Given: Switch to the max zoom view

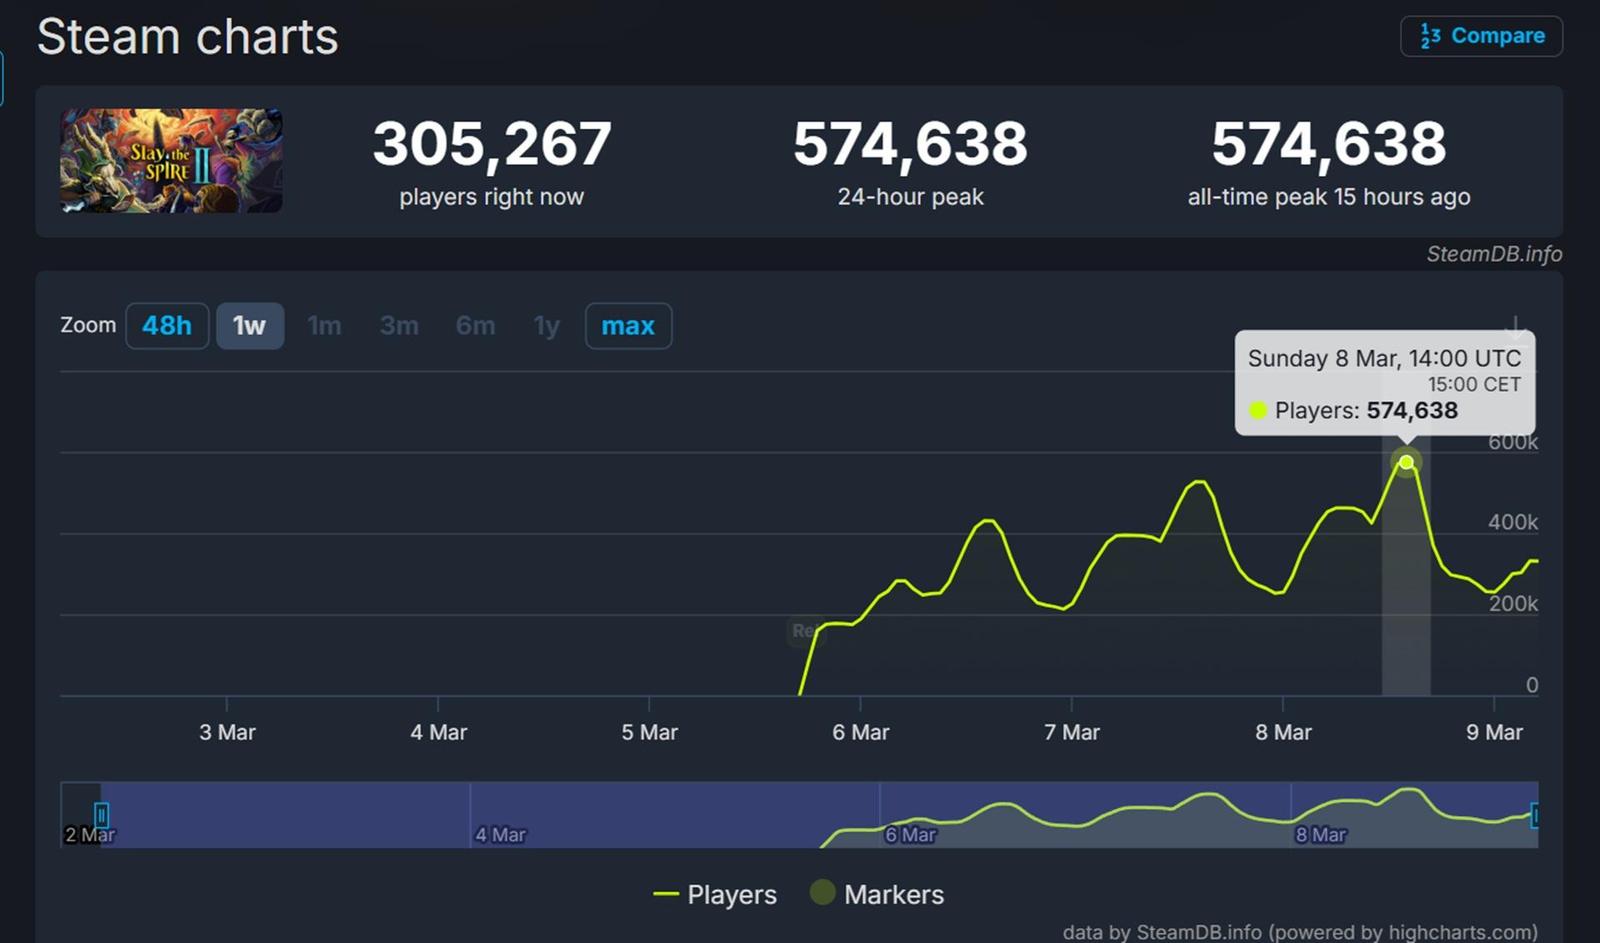Looking at the screenshot, I should point(628,325).
